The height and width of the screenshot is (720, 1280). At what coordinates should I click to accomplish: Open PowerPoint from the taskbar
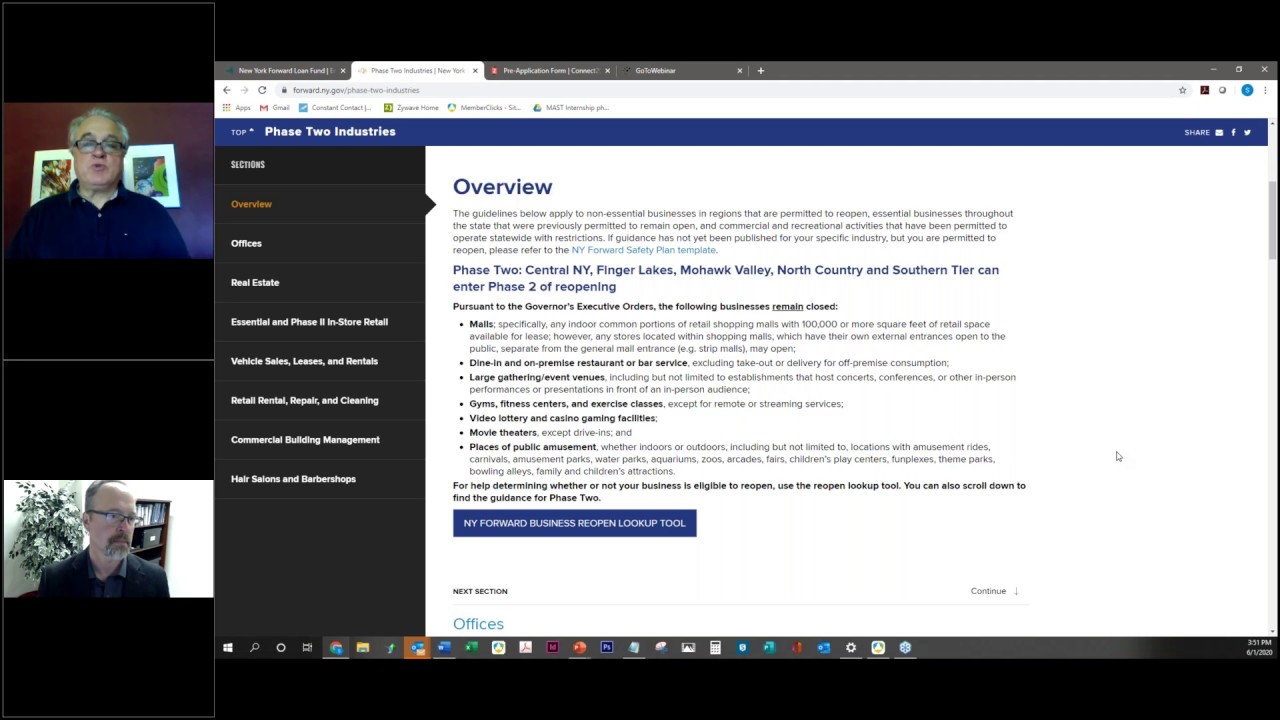579,648
